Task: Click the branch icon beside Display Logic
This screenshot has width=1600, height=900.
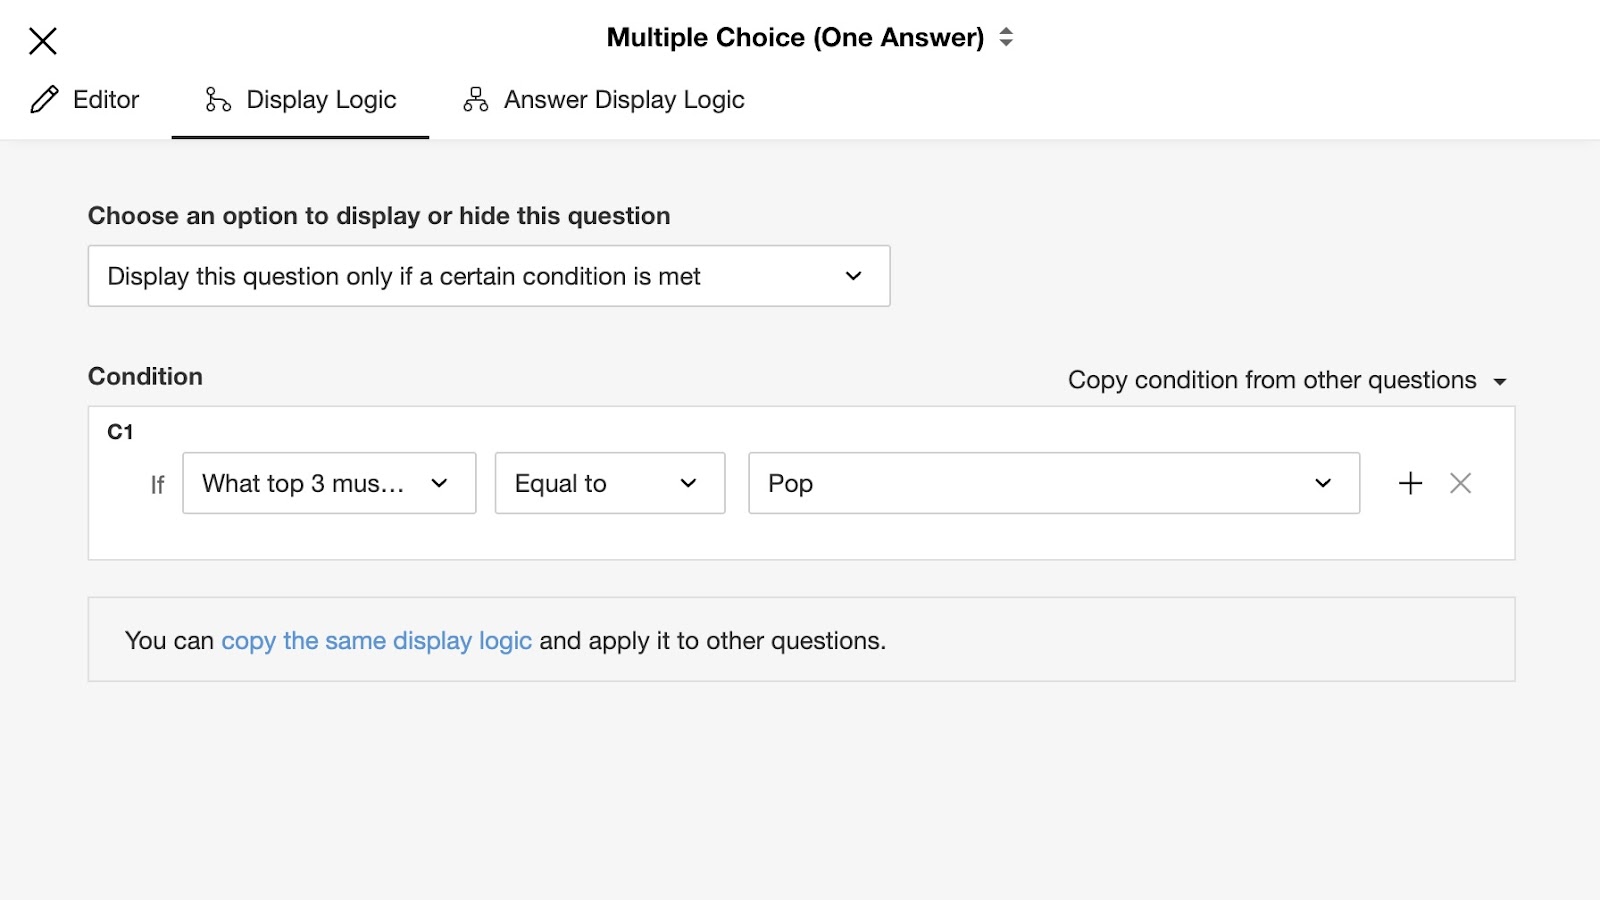Action: (x=218, y=100)
